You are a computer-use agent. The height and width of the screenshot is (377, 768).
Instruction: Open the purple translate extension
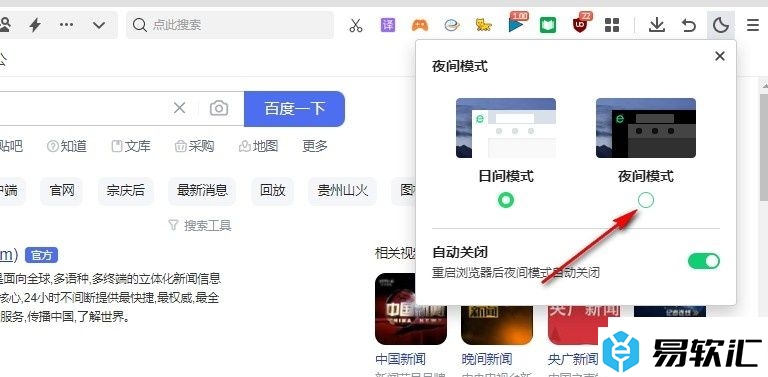pyautogui.click(x=388, y=25)
